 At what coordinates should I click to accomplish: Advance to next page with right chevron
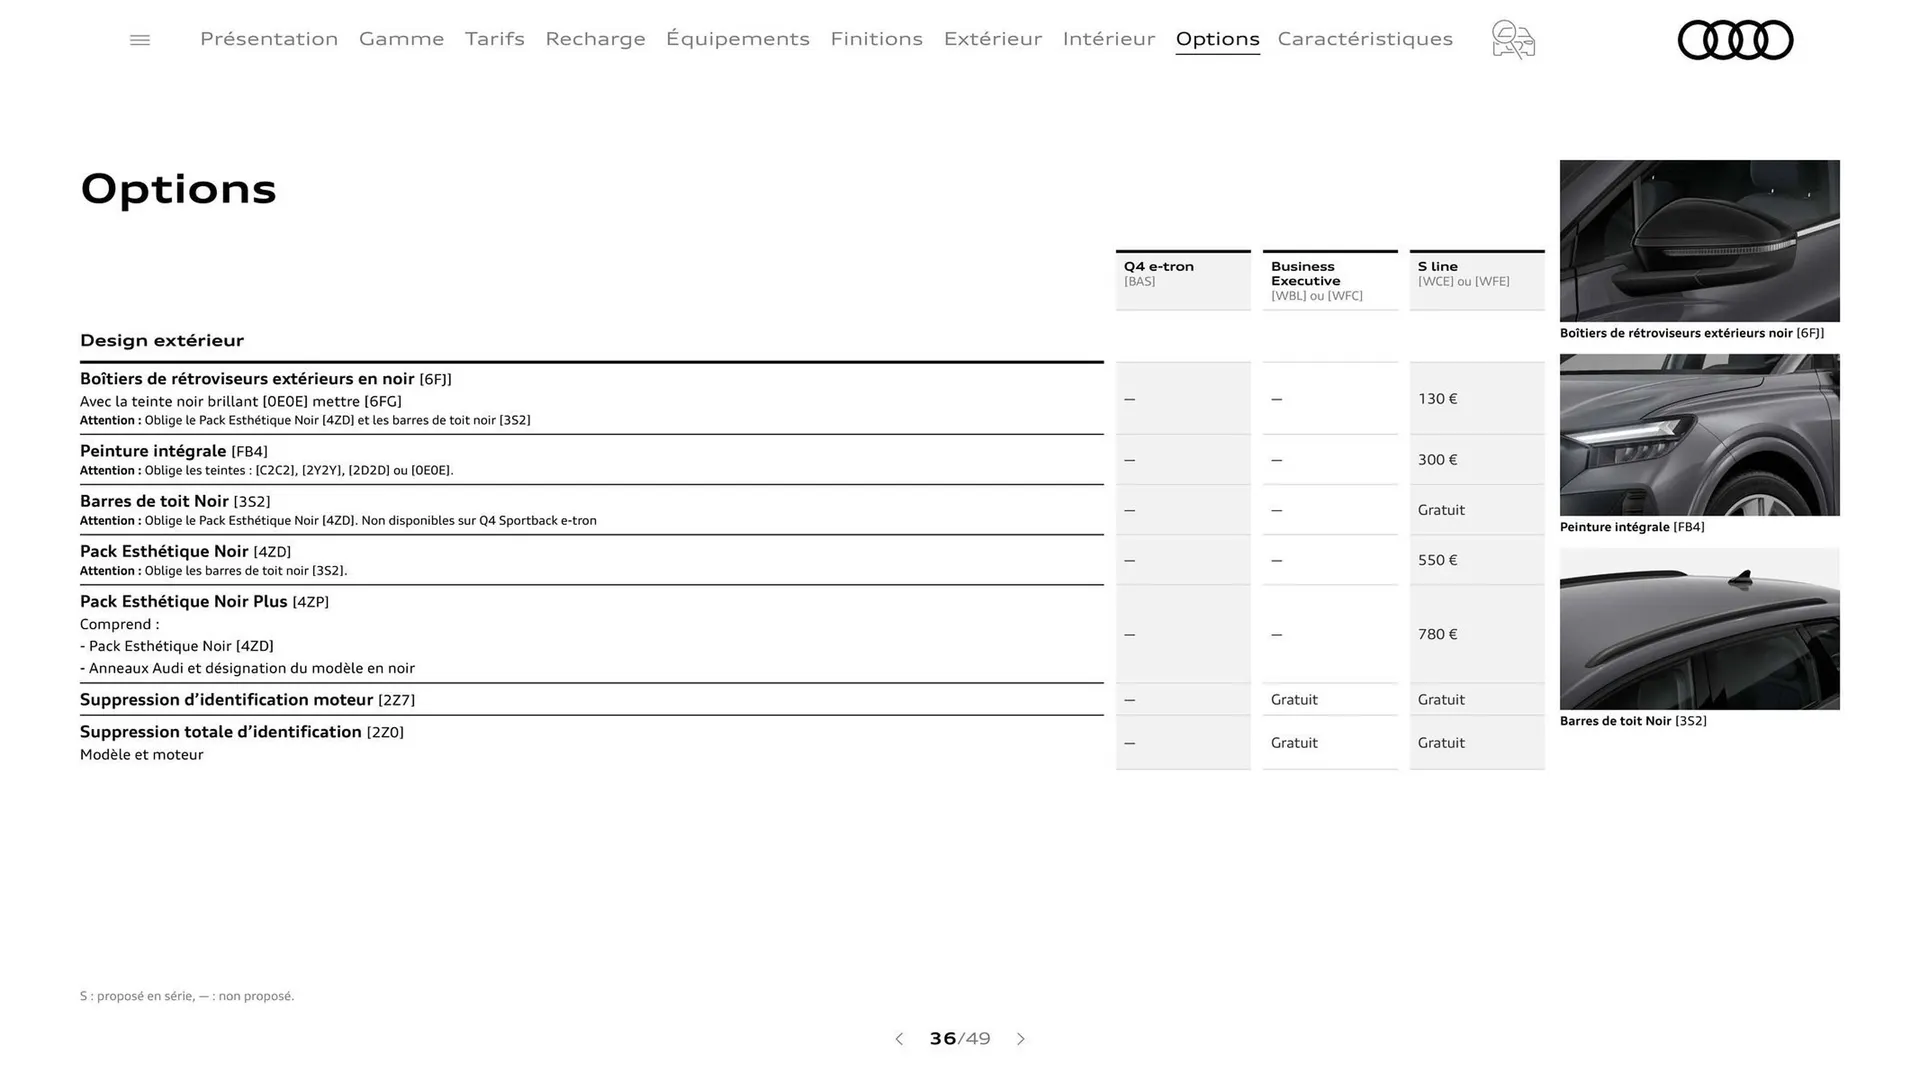1021,1039
